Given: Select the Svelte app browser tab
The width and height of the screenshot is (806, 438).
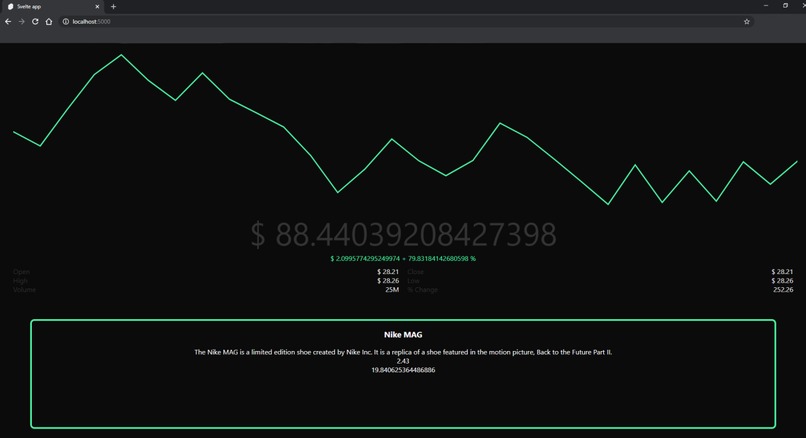Looking at the screenshot, I should point(52,7).
